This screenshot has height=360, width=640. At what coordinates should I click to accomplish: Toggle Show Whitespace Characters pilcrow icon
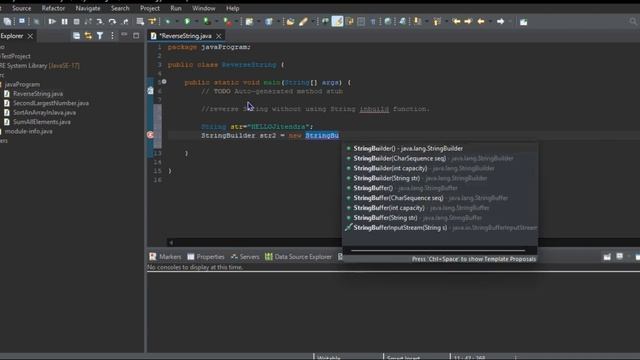(x=373, y=22)
